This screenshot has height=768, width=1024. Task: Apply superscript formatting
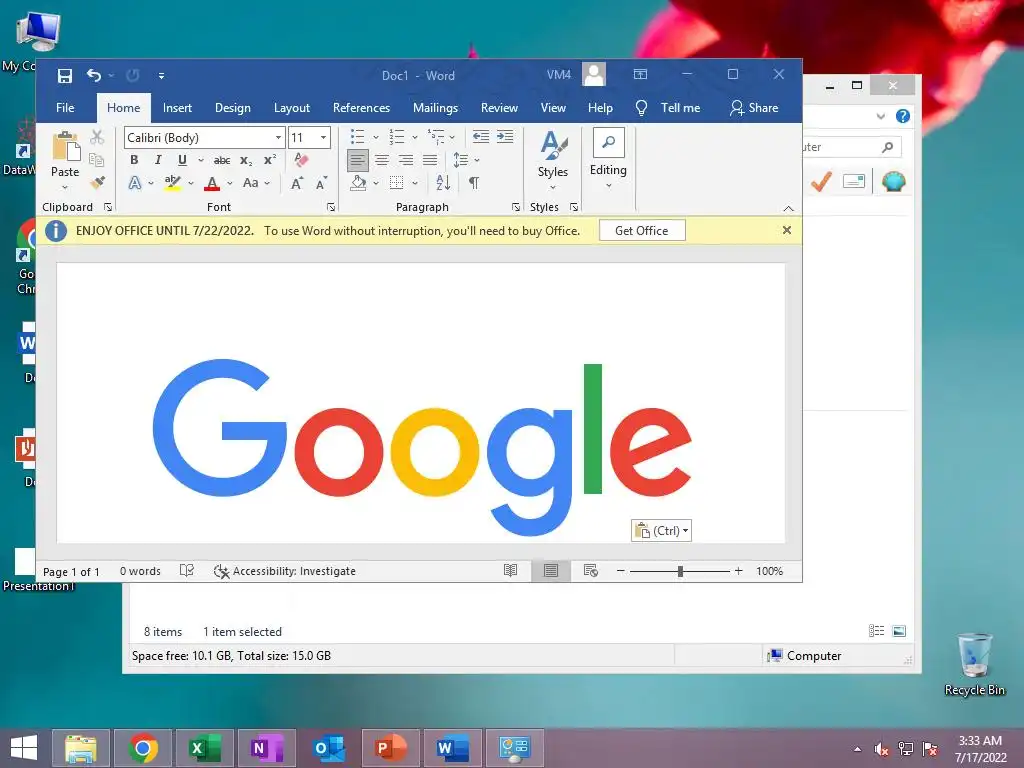click(x=270, y=160)
